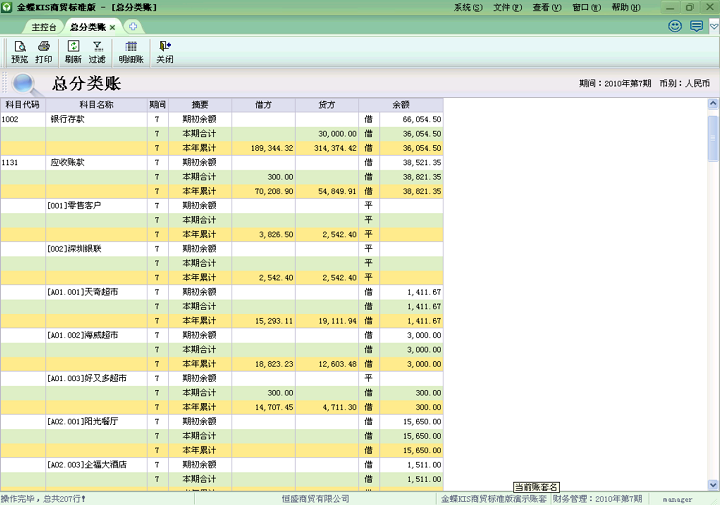
Task: Open the 帮助(H) menu
Action: tap(625, 7)
